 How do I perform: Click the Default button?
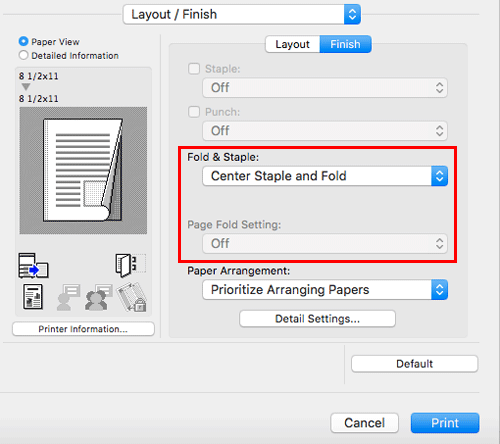415,364
